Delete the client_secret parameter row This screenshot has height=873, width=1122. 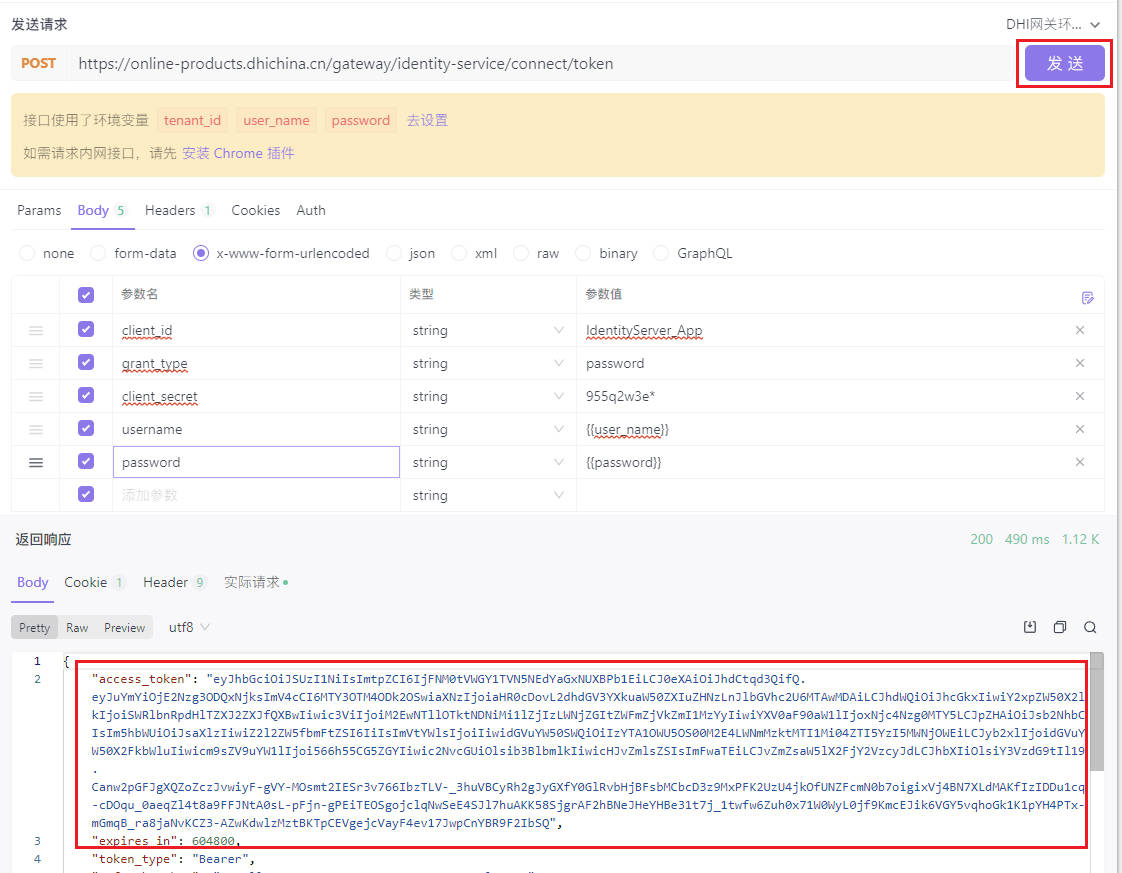tap(1080, 396)
